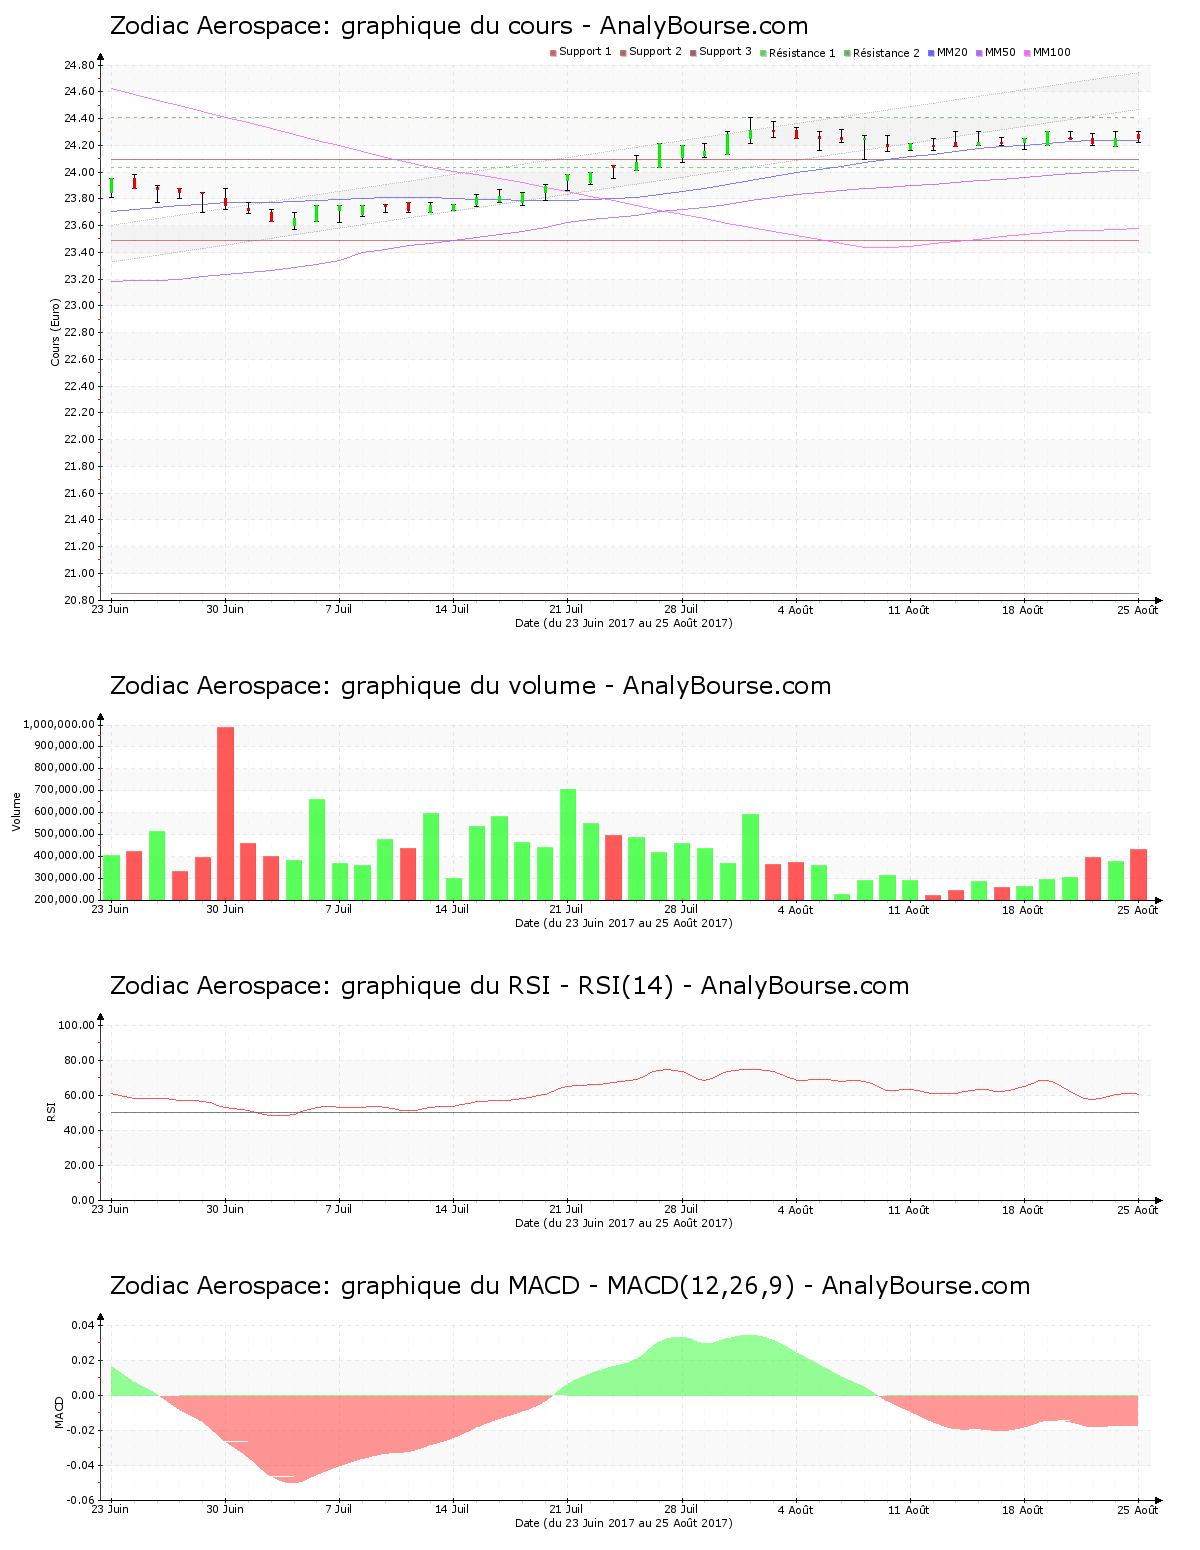
Task: Click the green volume bar at 21 Juil
Action: [x=568, y=844]
